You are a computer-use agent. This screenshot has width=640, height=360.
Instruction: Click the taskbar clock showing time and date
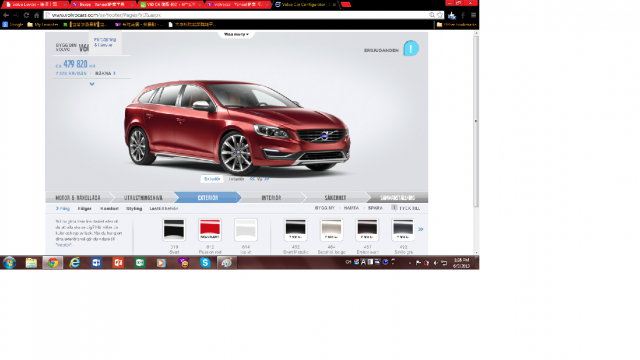pos(461,263)
